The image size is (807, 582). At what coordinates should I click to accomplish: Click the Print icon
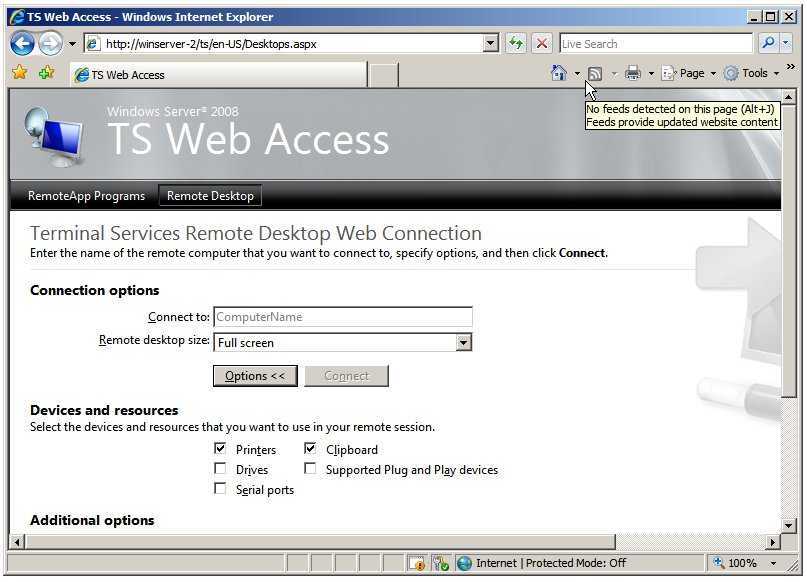633,74
